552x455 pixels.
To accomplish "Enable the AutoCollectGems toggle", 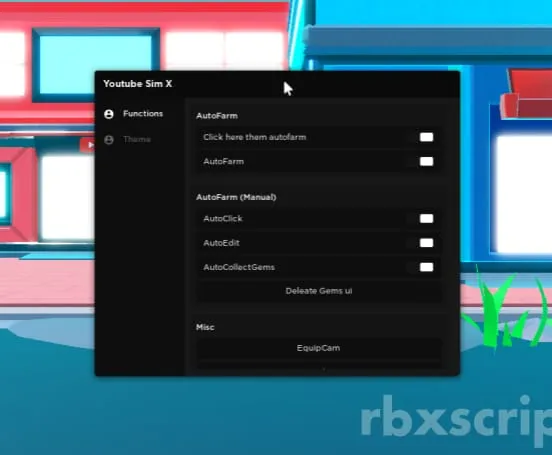I will pyautogui.click(x=426, y=267).
